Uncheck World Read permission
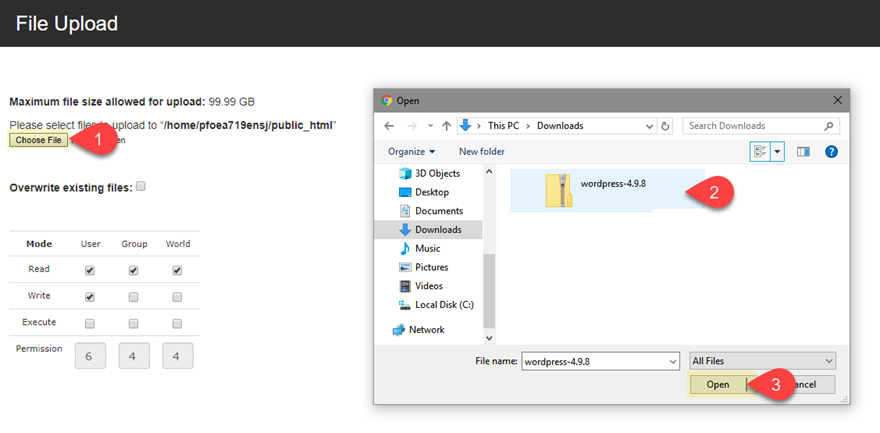The width and height of the screenshot is (880, 433). (177, 270)
